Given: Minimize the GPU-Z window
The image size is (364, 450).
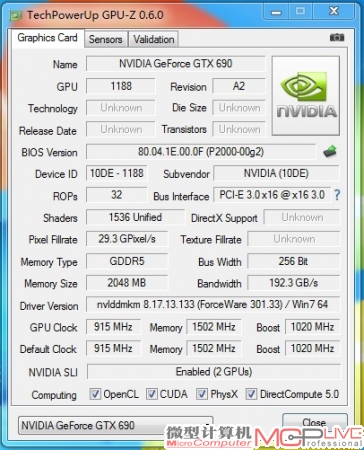Looking at the screenshot, I should (x=276, y=12).
